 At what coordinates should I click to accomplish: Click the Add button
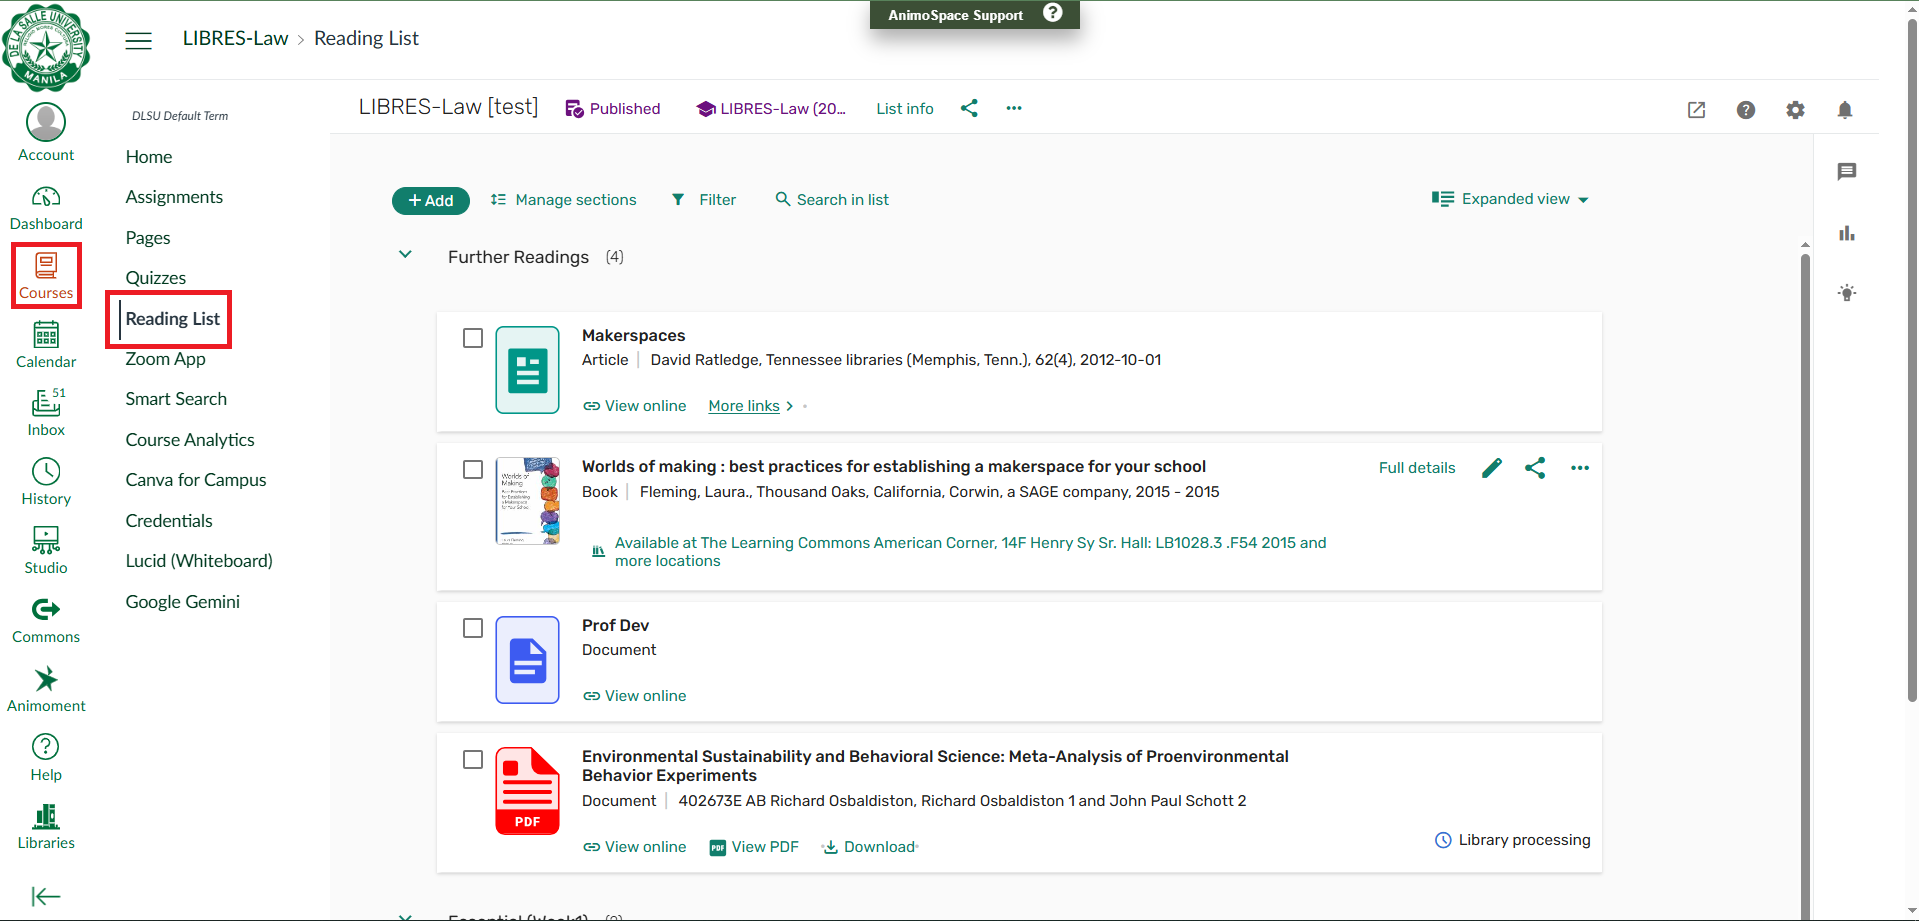(x=430, y=200)
